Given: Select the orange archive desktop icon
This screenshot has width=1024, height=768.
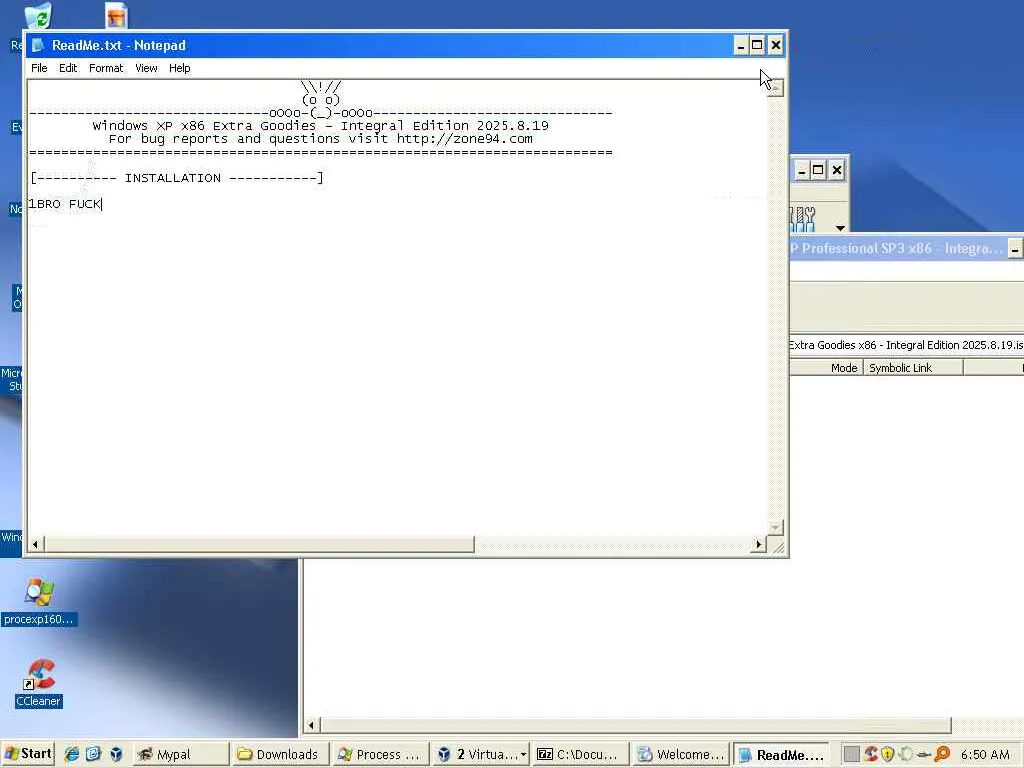Looking at the screenshot, I should (116, 15).
